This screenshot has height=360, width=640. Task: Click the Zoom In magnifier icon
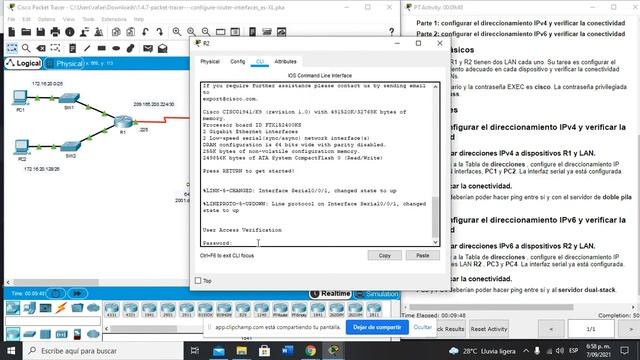click(177, 32)
